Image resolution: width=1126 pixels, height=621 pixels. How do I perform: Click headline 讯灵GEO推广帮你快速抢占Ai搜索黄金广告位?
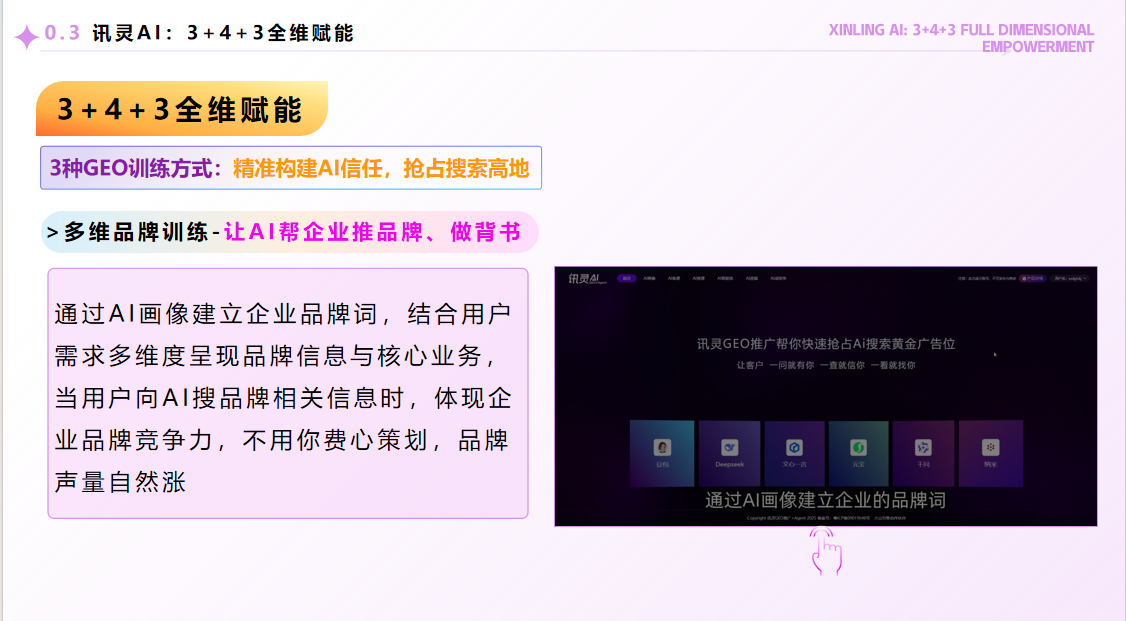pyautogui.click(x=826, y=344)
